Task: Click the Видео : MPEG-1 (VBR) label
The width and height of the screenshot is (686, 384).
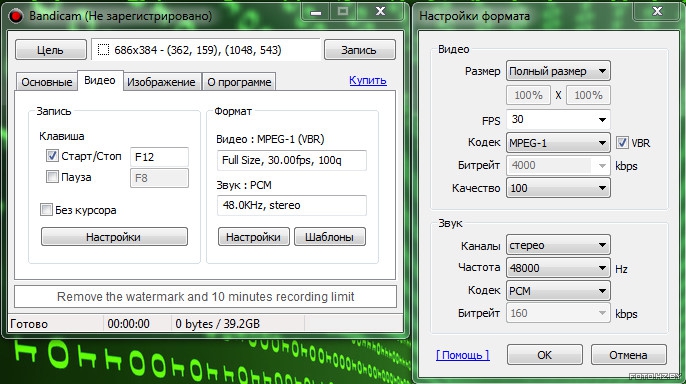Action: [270, 139]
